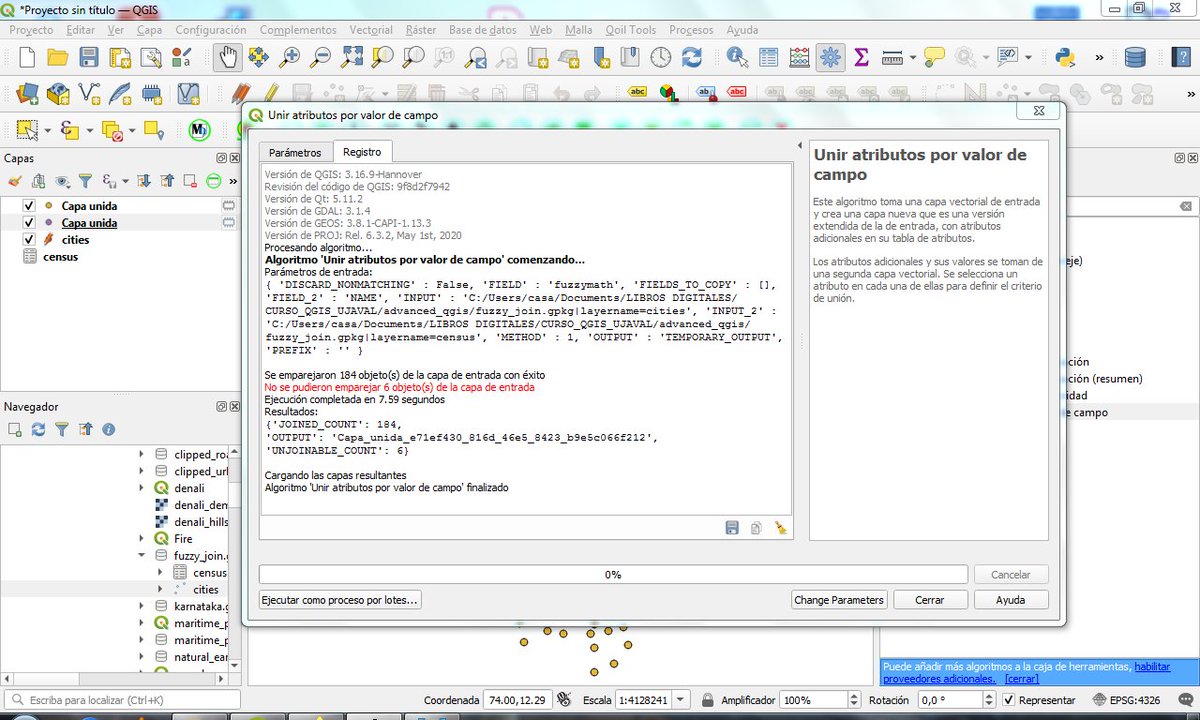1200x720 pixels.
Task: Click the Coordenada input field
Action: pos(517,700)
